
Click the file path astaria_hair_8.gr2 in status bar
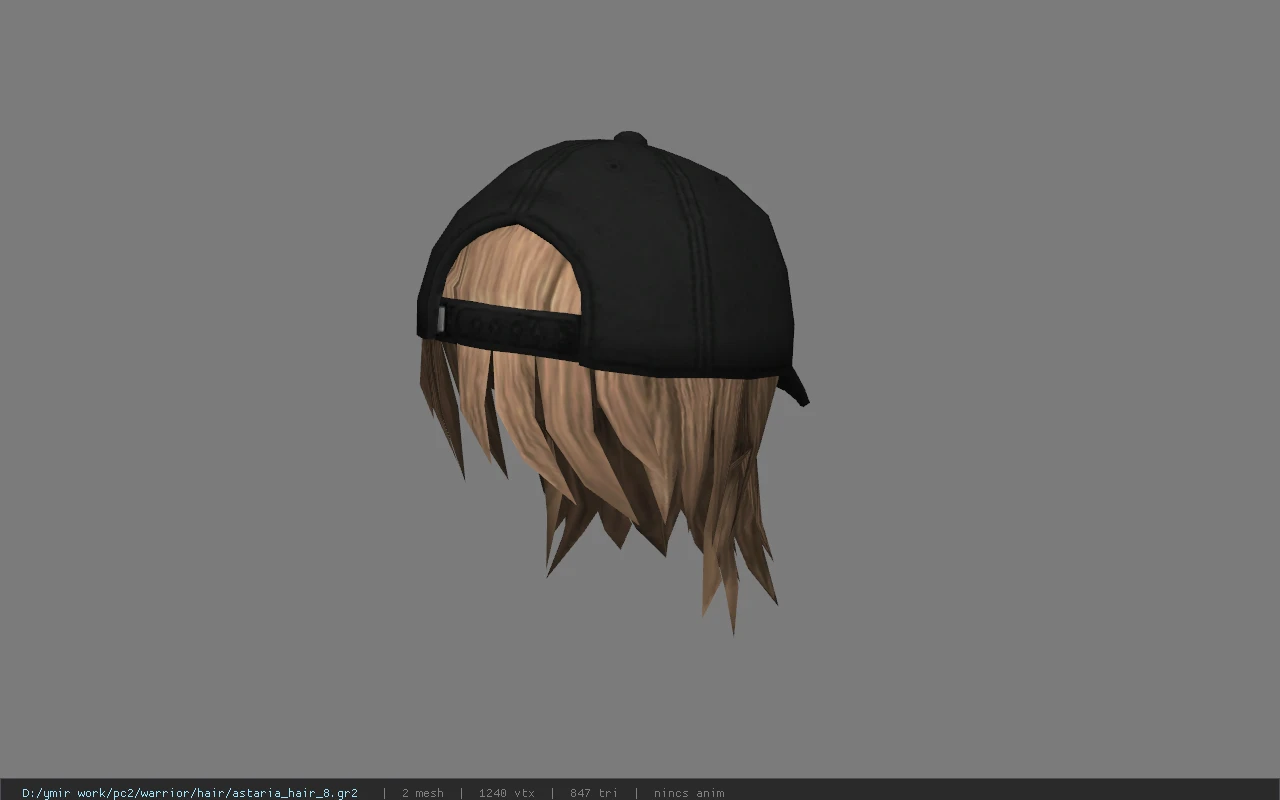click(x=190, y=793)
